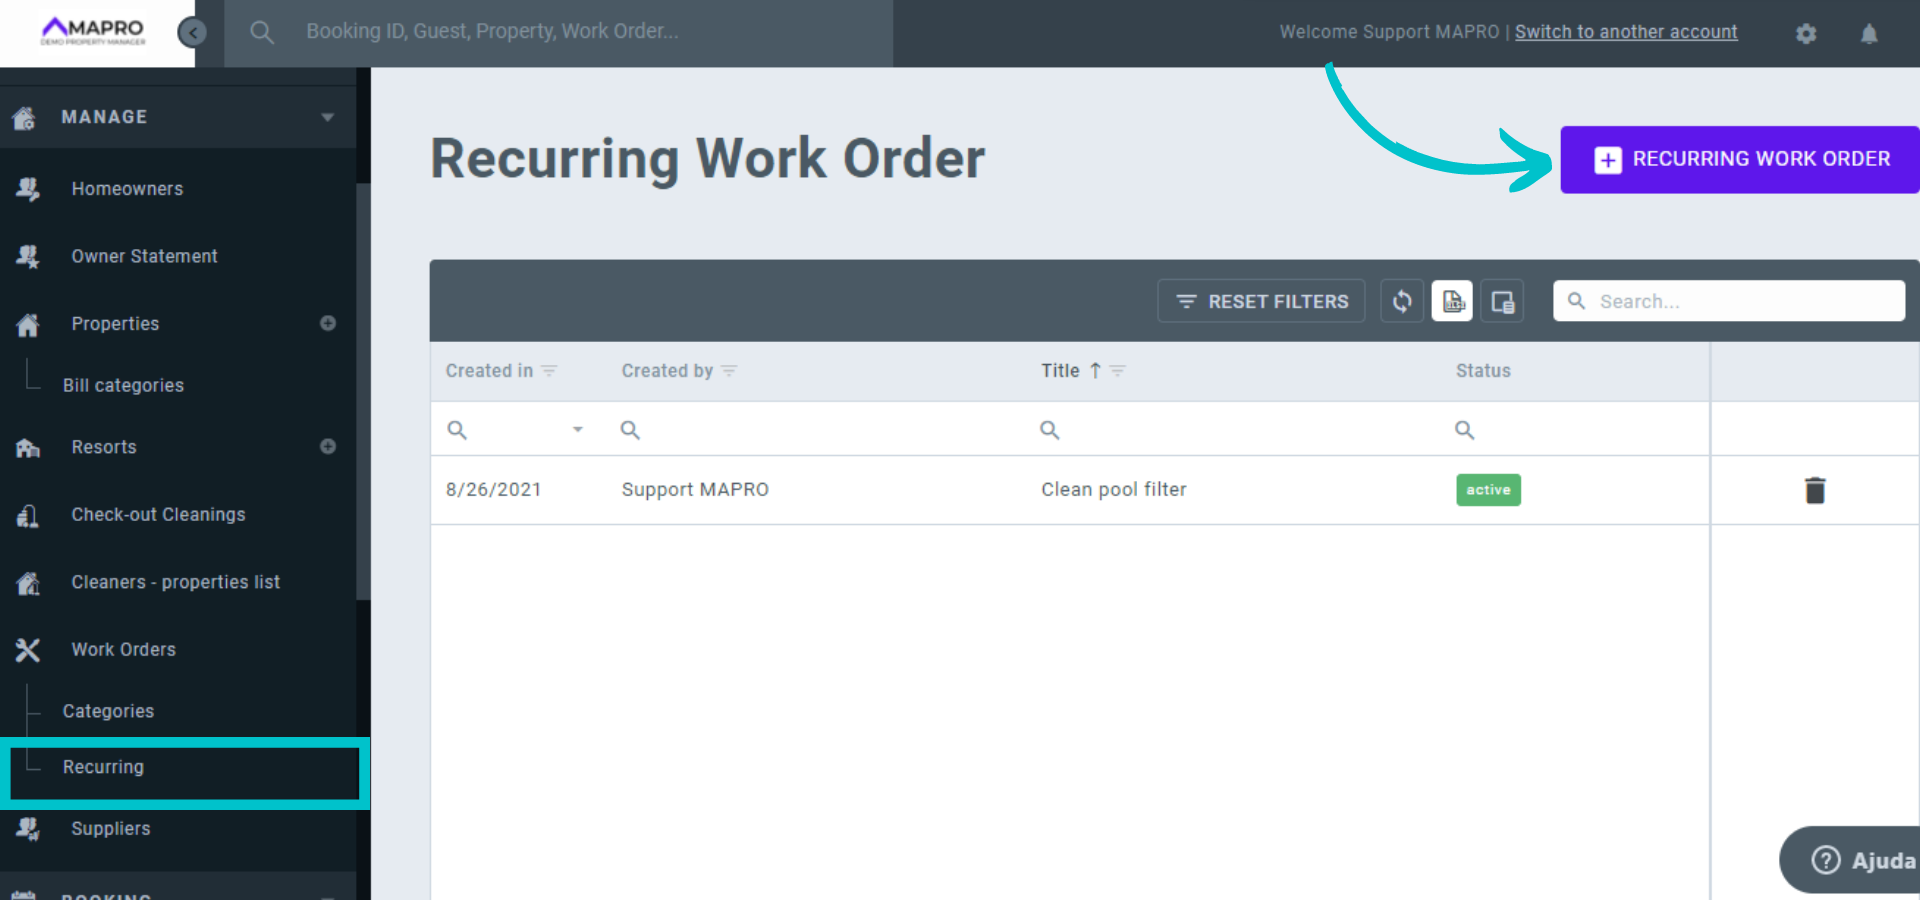
Task: Open the Created in filter dropdown
Action: click(x=577, y=429)
